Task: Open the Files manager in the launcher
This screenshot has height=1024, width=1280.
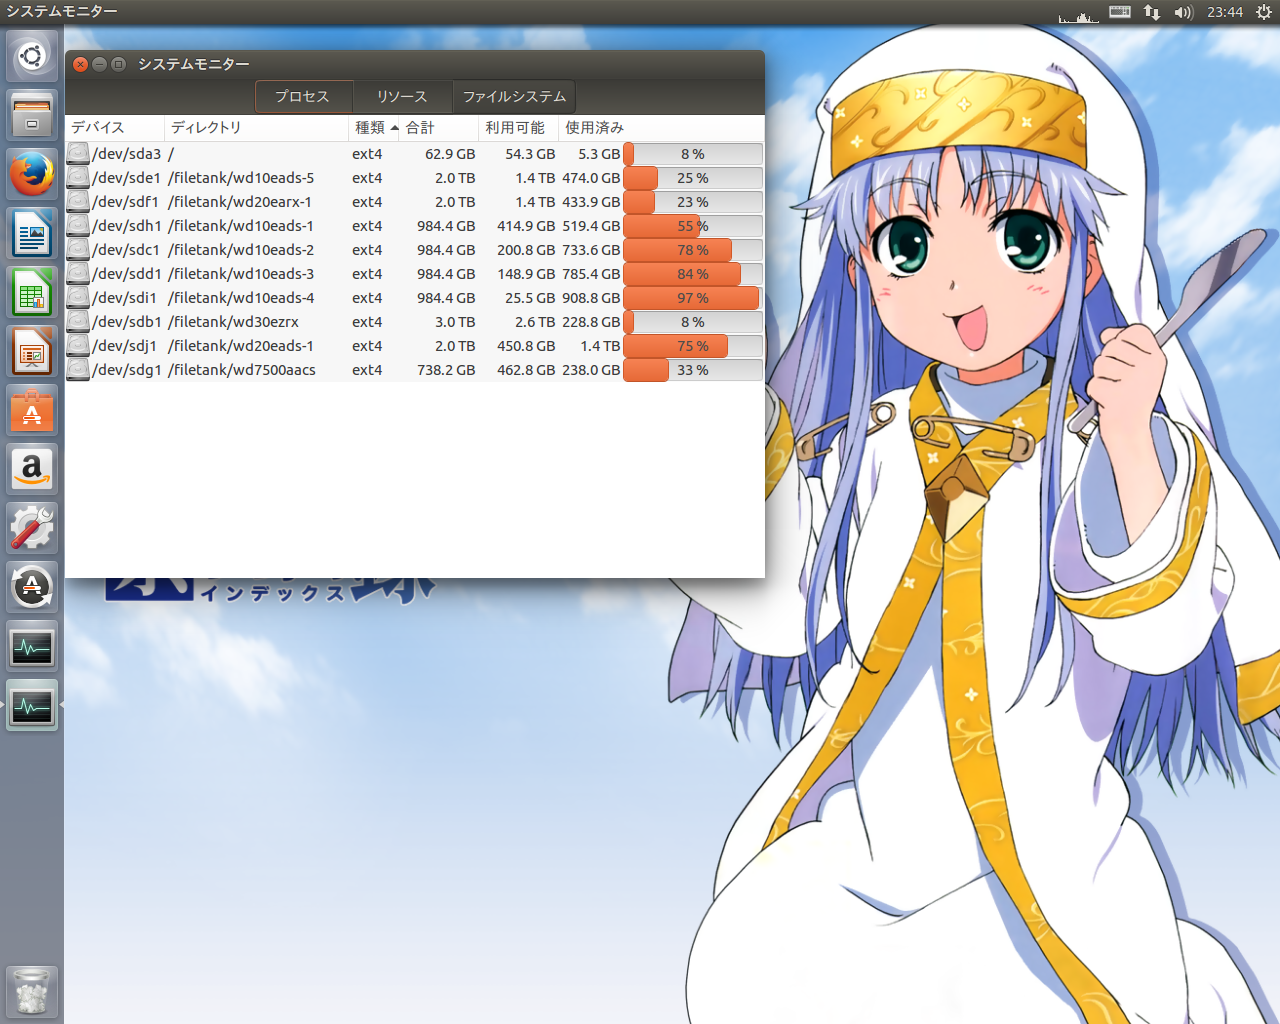Action: coord(32,115)
